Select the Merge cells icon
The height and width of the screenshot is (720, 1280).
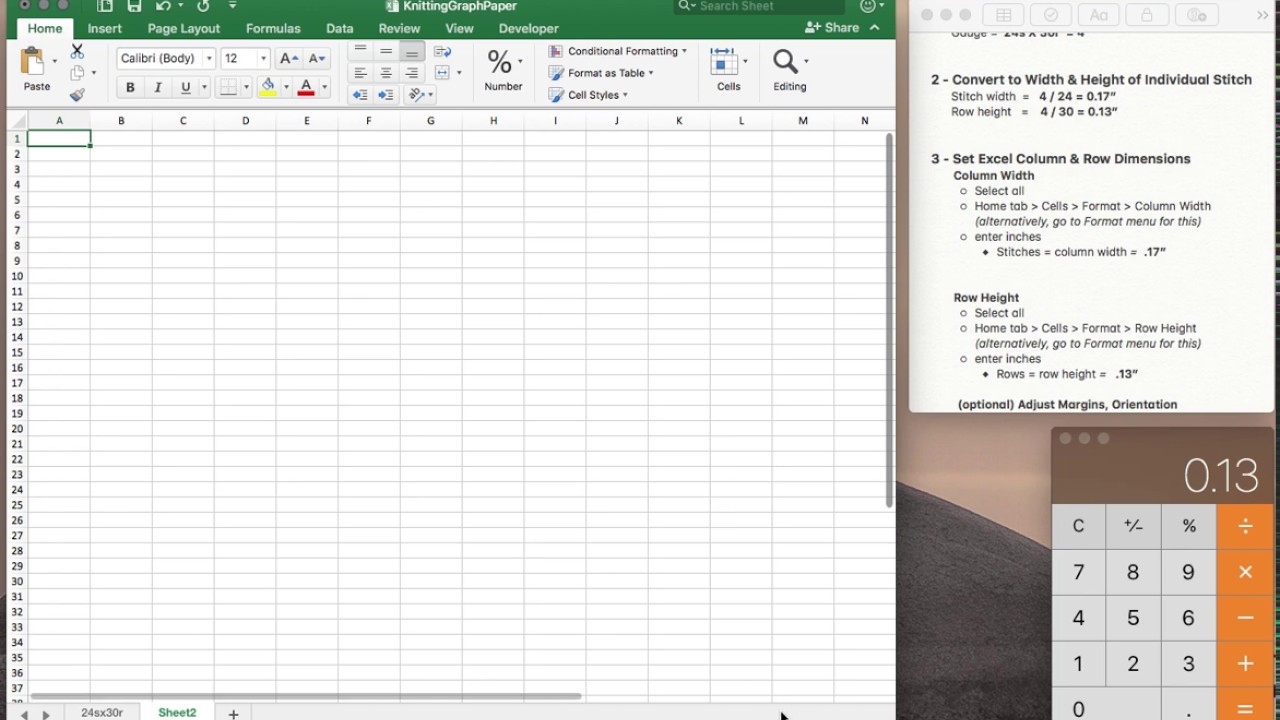coord(443,73)
